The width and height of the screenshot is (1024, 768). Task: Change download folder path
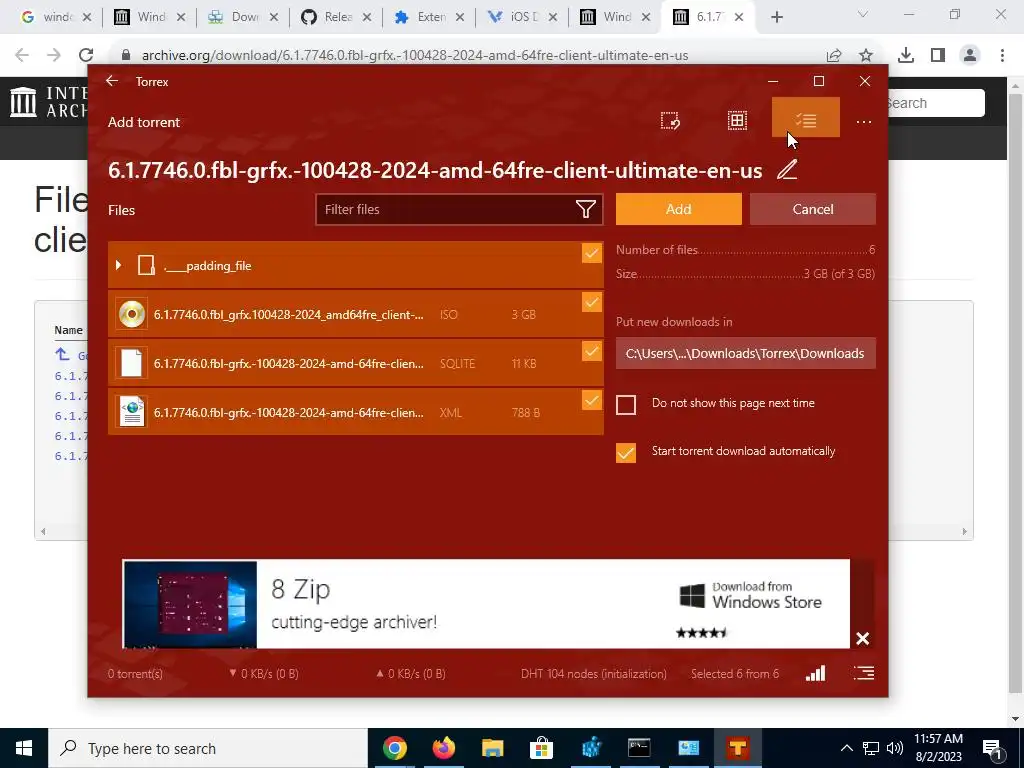(x=745, y=353)
